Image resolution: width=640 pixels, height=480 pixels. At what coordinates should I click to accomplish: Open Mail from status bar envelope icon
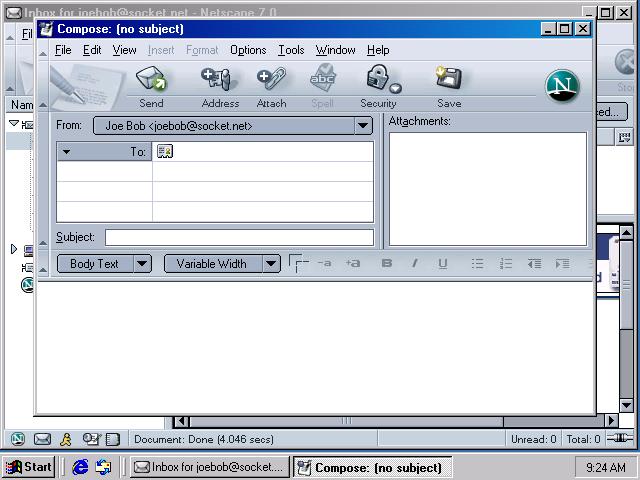(42, 439)
